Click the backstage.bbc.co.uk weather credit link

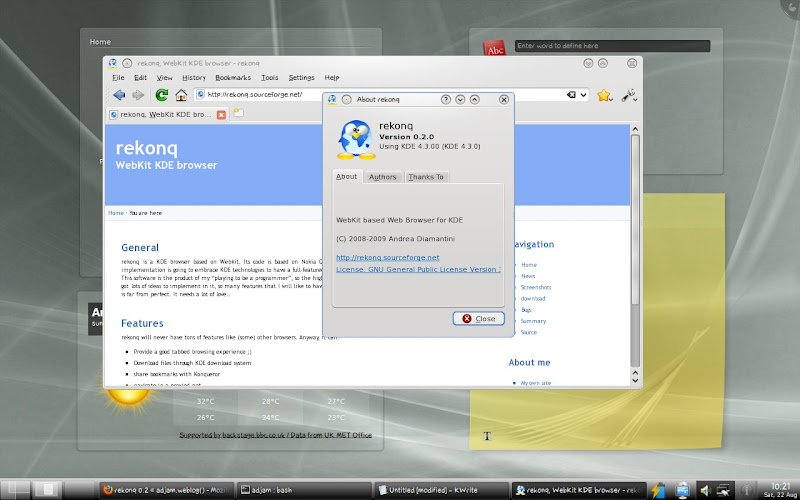276,435
